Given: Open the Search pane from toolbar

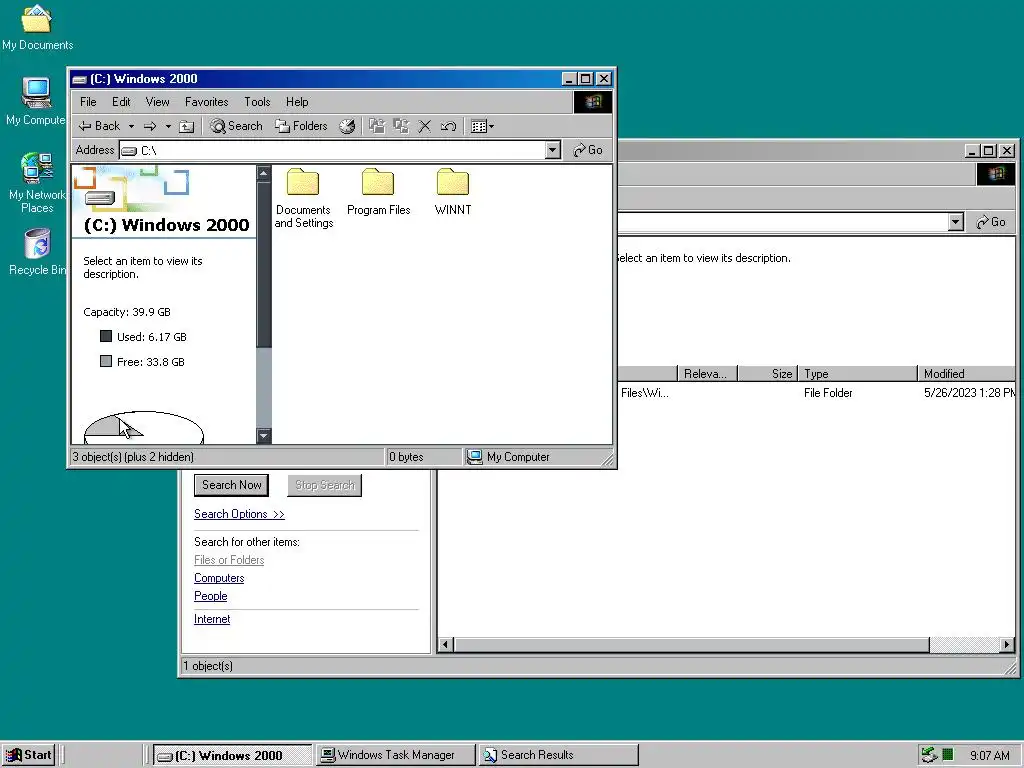Looking at the screenshot, I should (x=236, y=126).
